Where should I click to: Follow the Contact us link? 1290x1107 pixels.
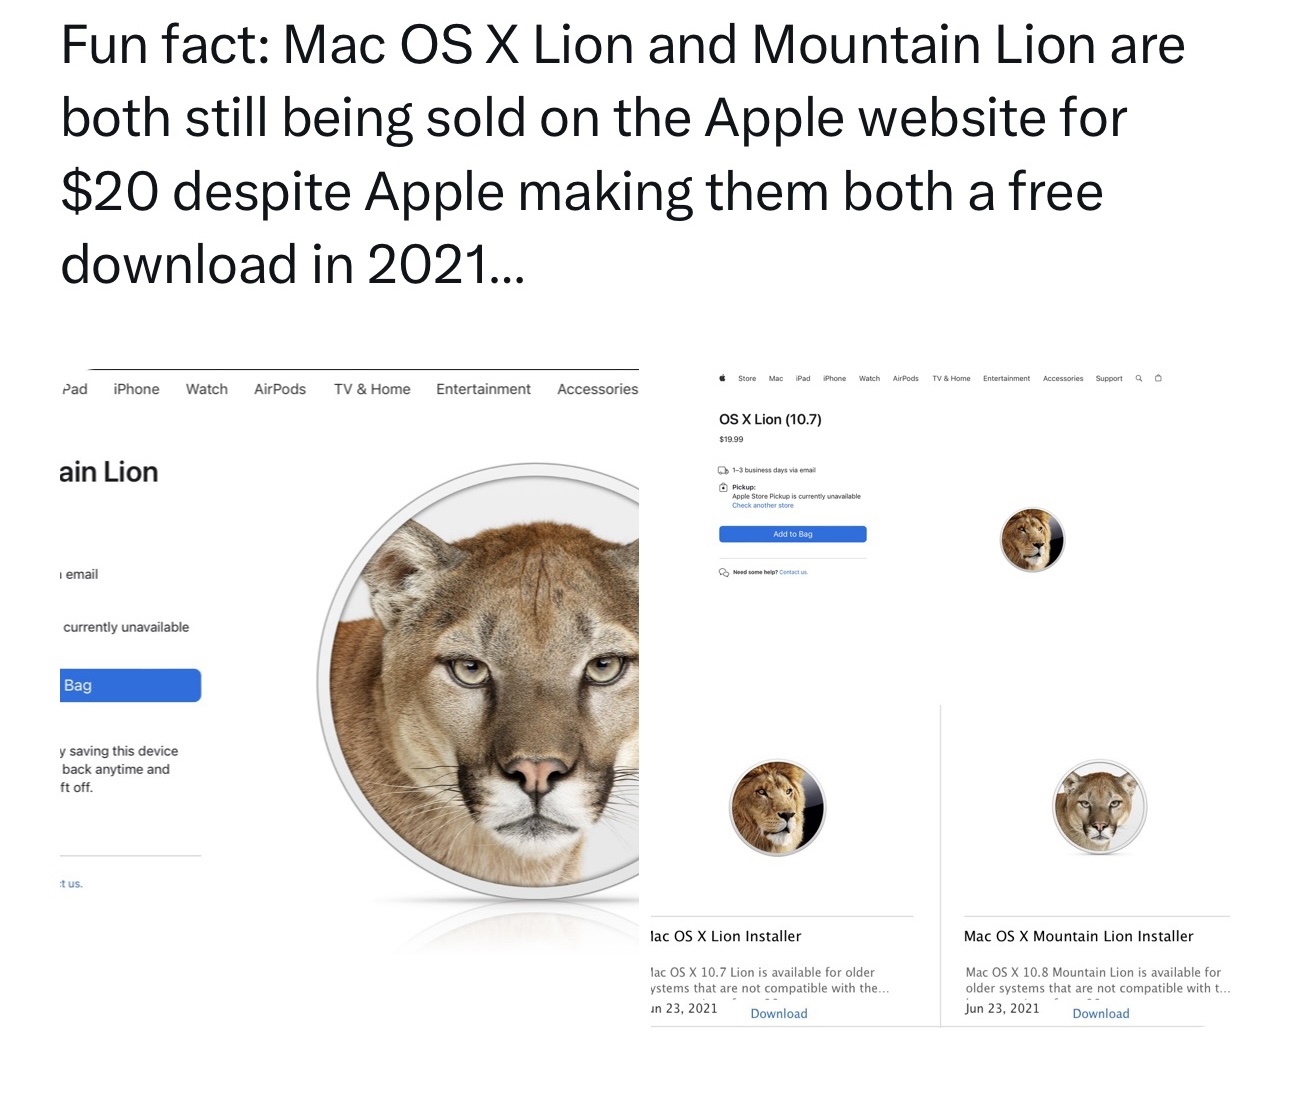793,573
